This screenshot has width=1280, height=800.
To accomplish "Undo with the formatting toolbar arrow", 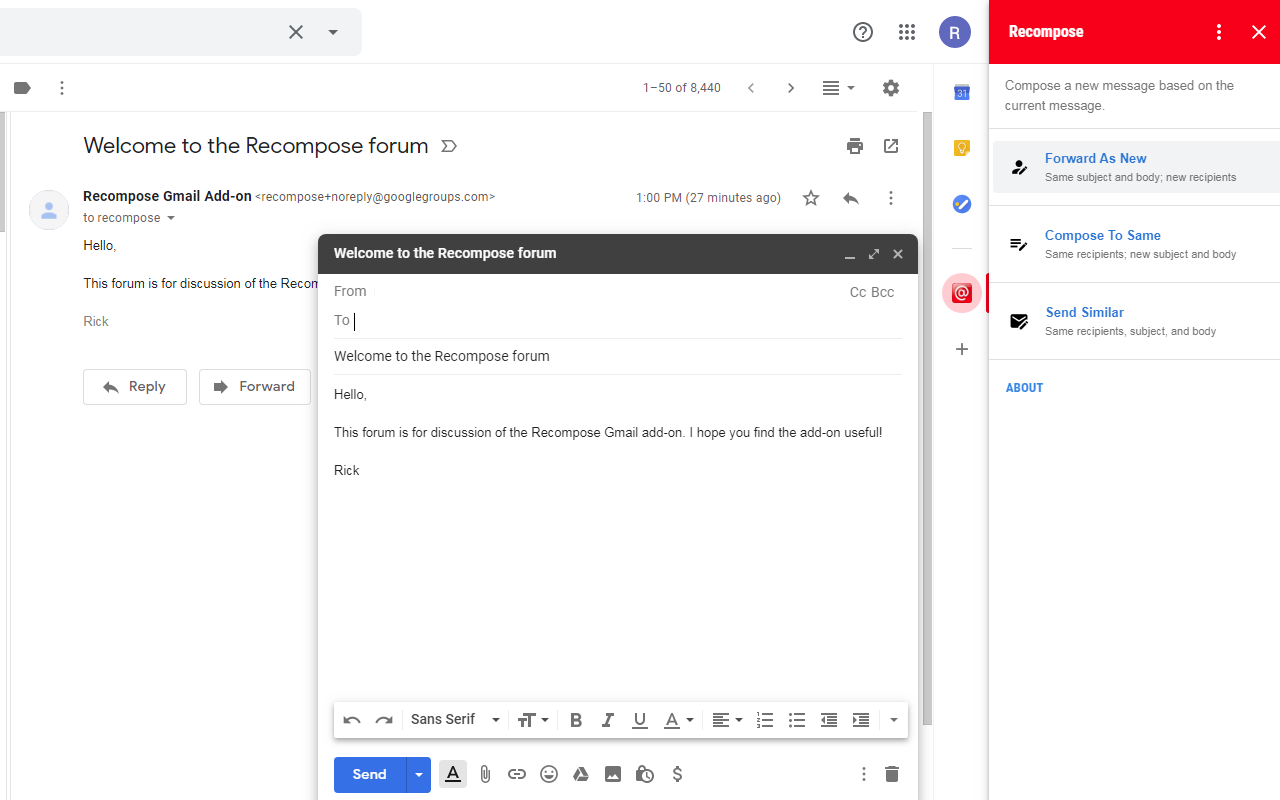I will [352, 720].
